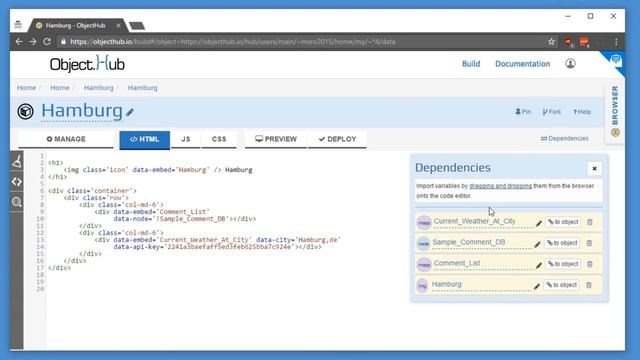
Task: Follow the dragging and dropping link
Action: click(500, 186)
